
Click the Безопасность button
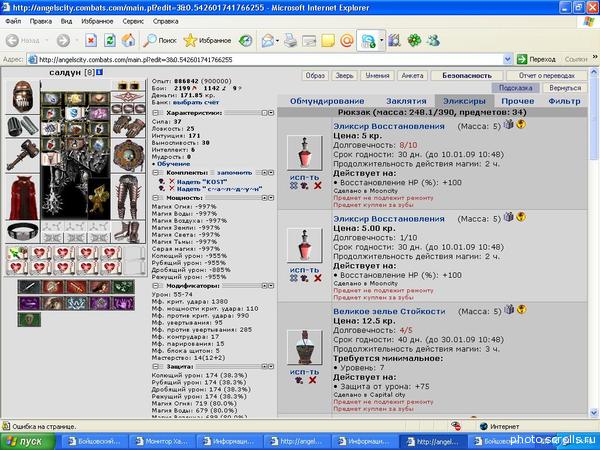click(467, 75)
